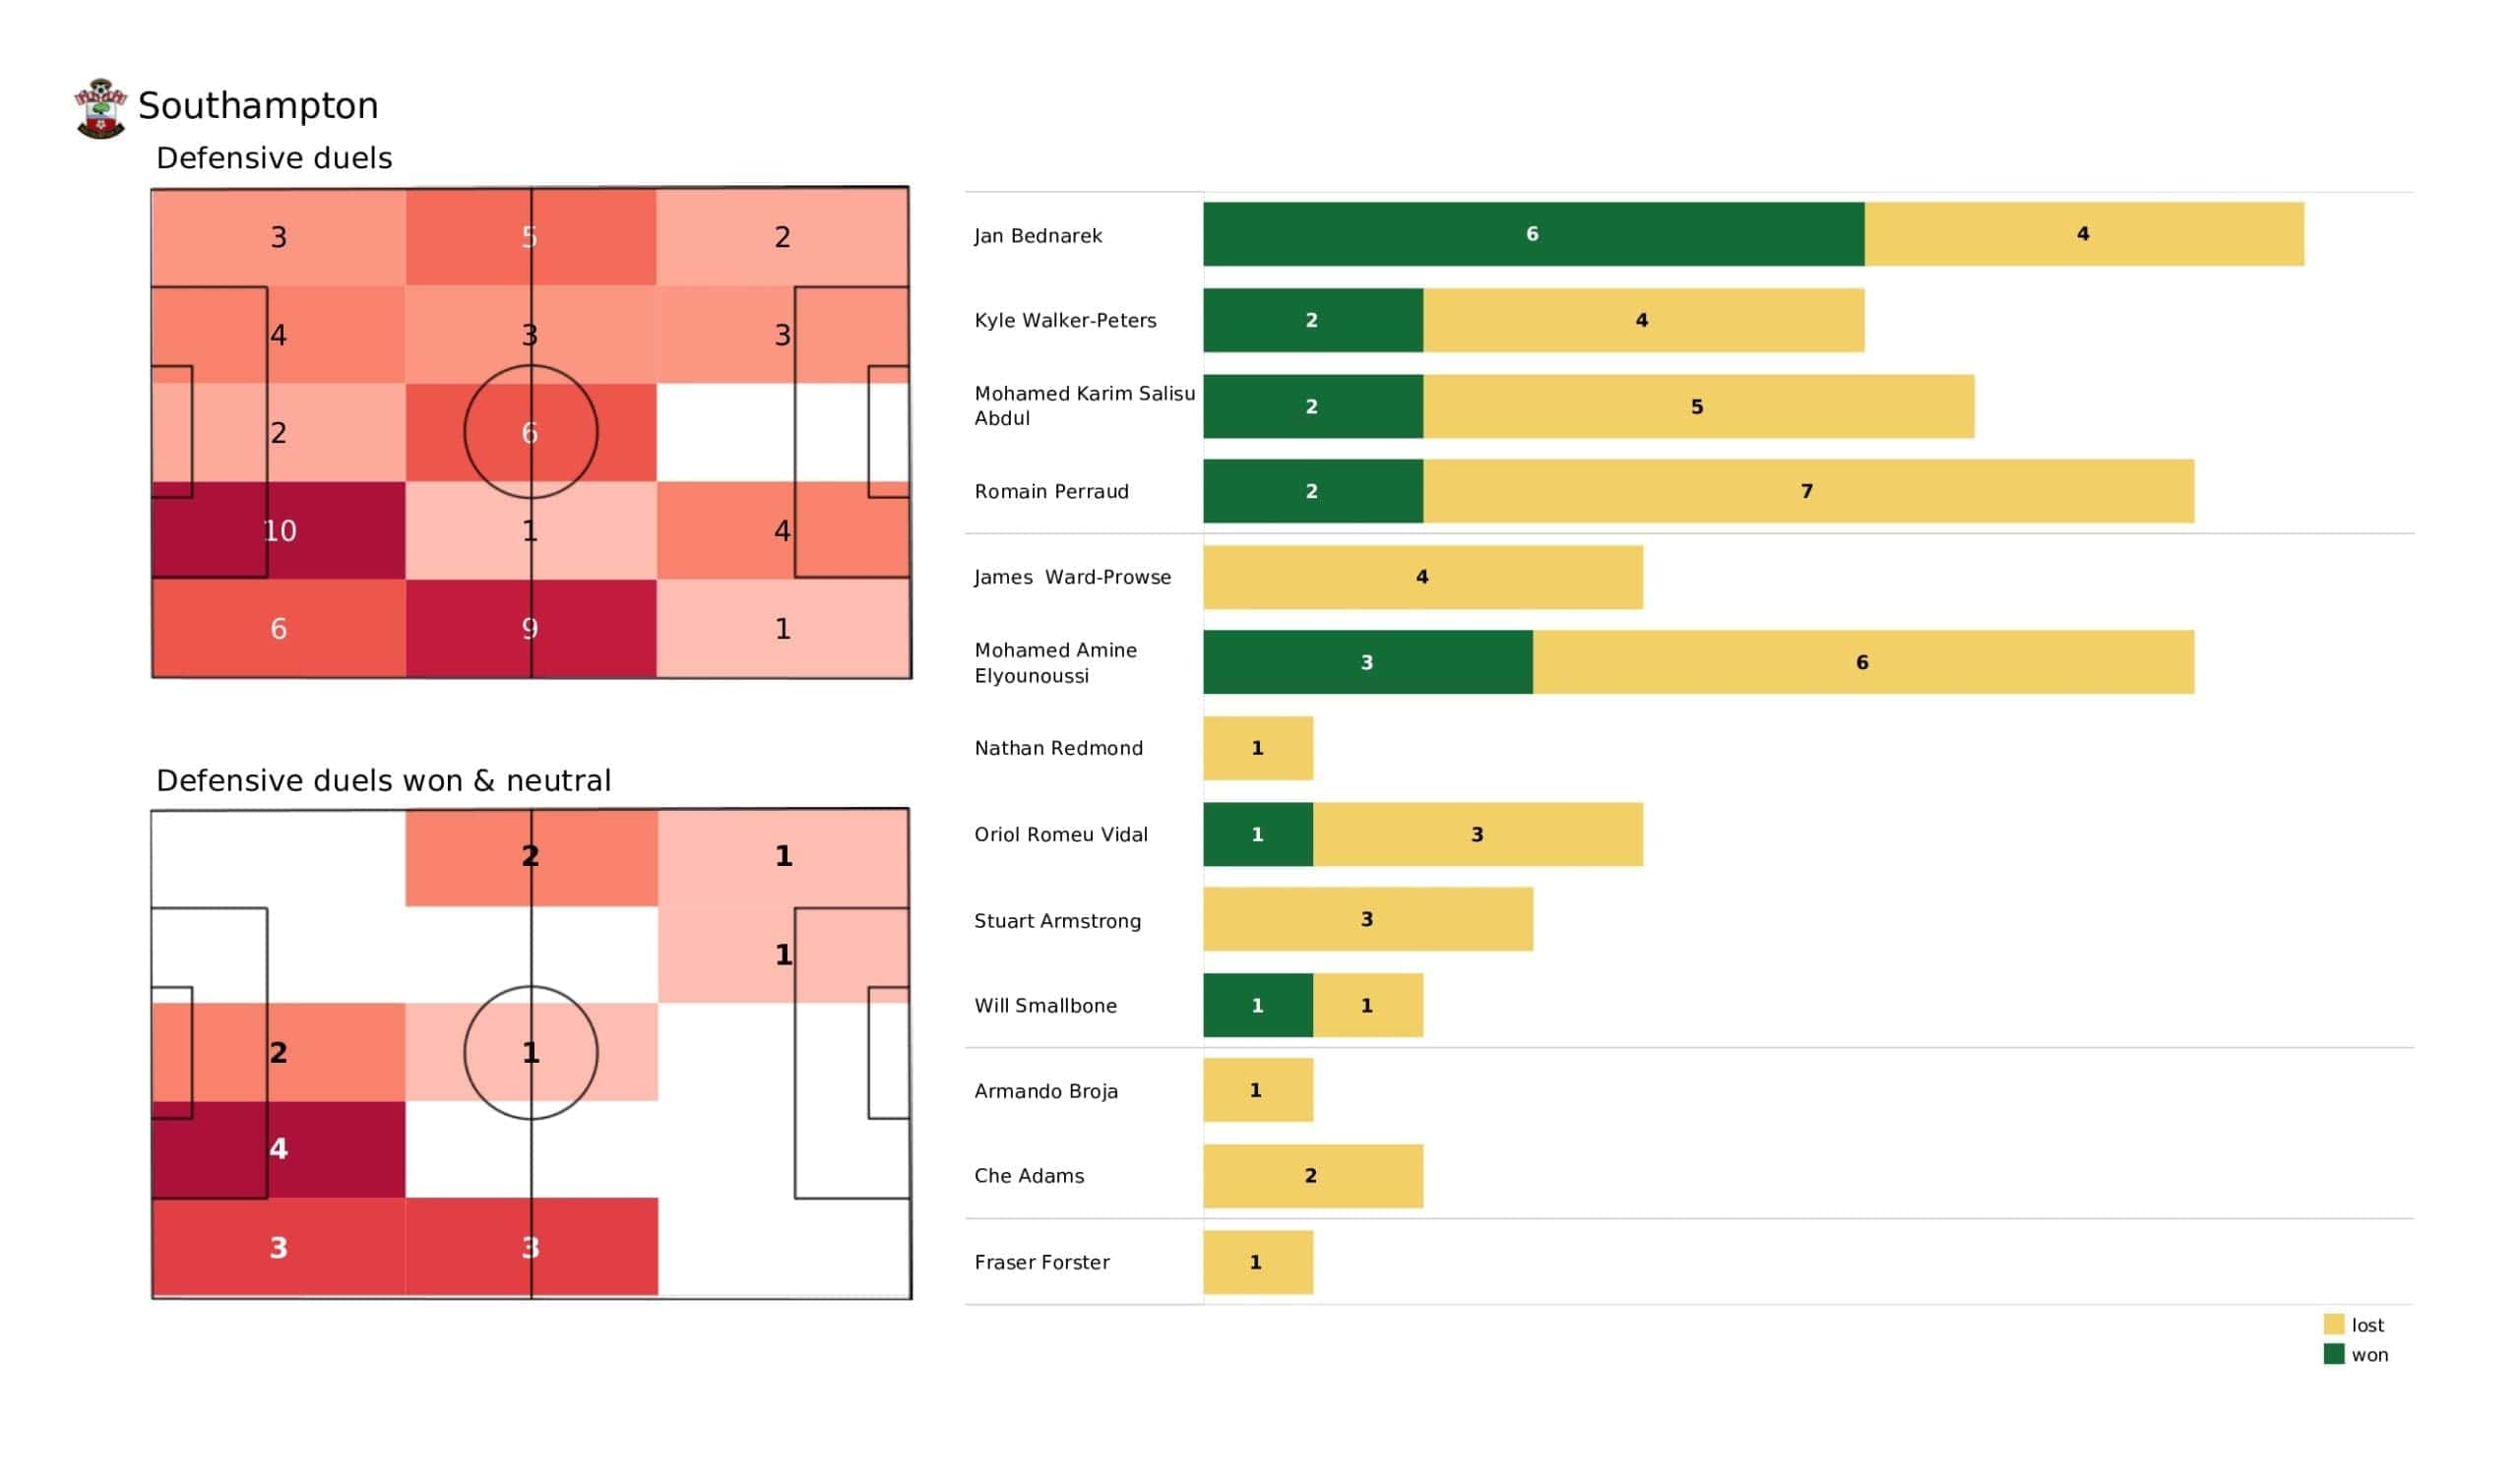Click Oriol Romeu Vidal's green won bar
Image resolution: width=2520 pixels, height=1480 pixels.
coord(1257,834)
